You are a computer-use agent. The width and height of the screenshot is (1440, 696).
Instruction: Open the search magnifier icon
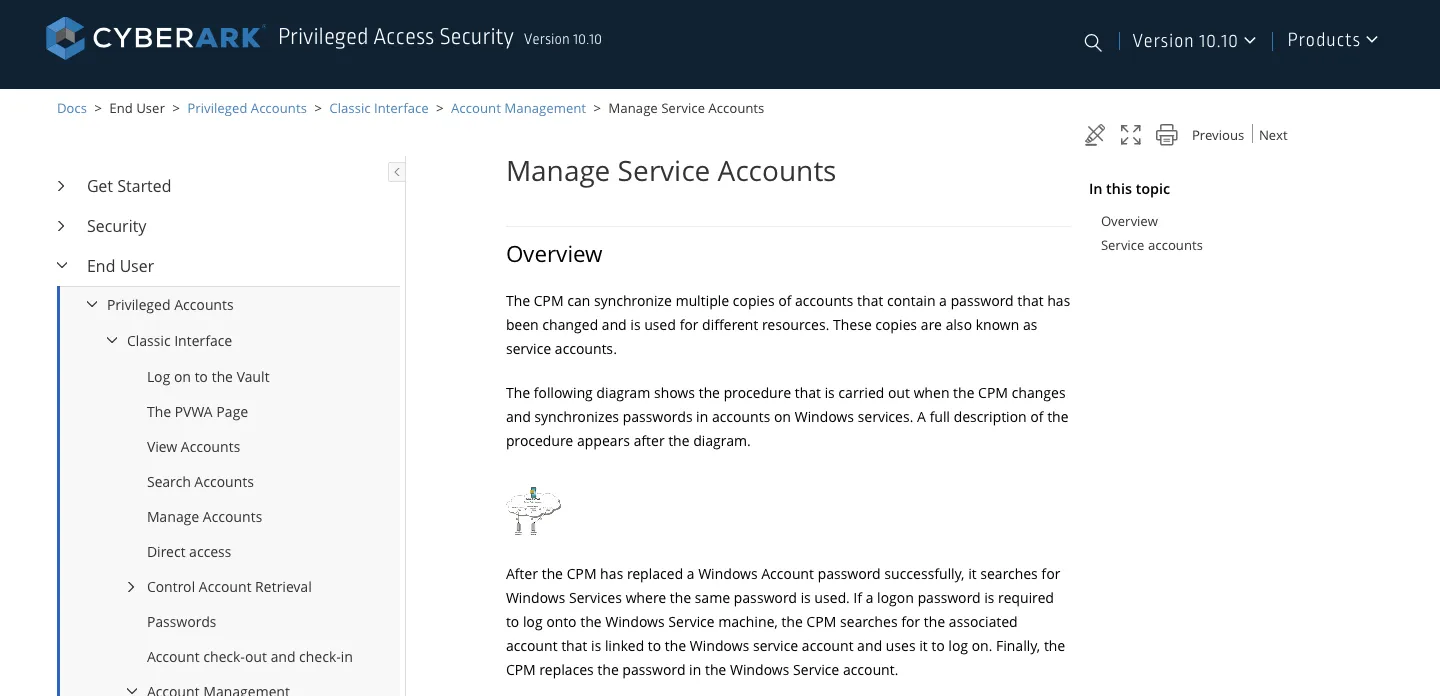pyautogui.click(x=1093, y=42)
